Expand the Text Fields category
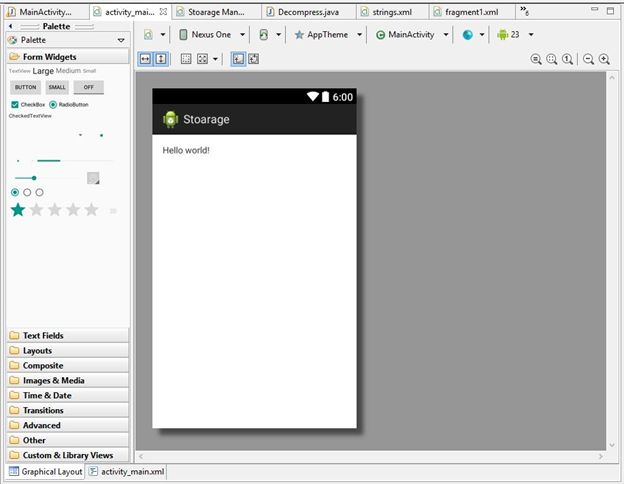624x484 pixels. coord(68,336)
